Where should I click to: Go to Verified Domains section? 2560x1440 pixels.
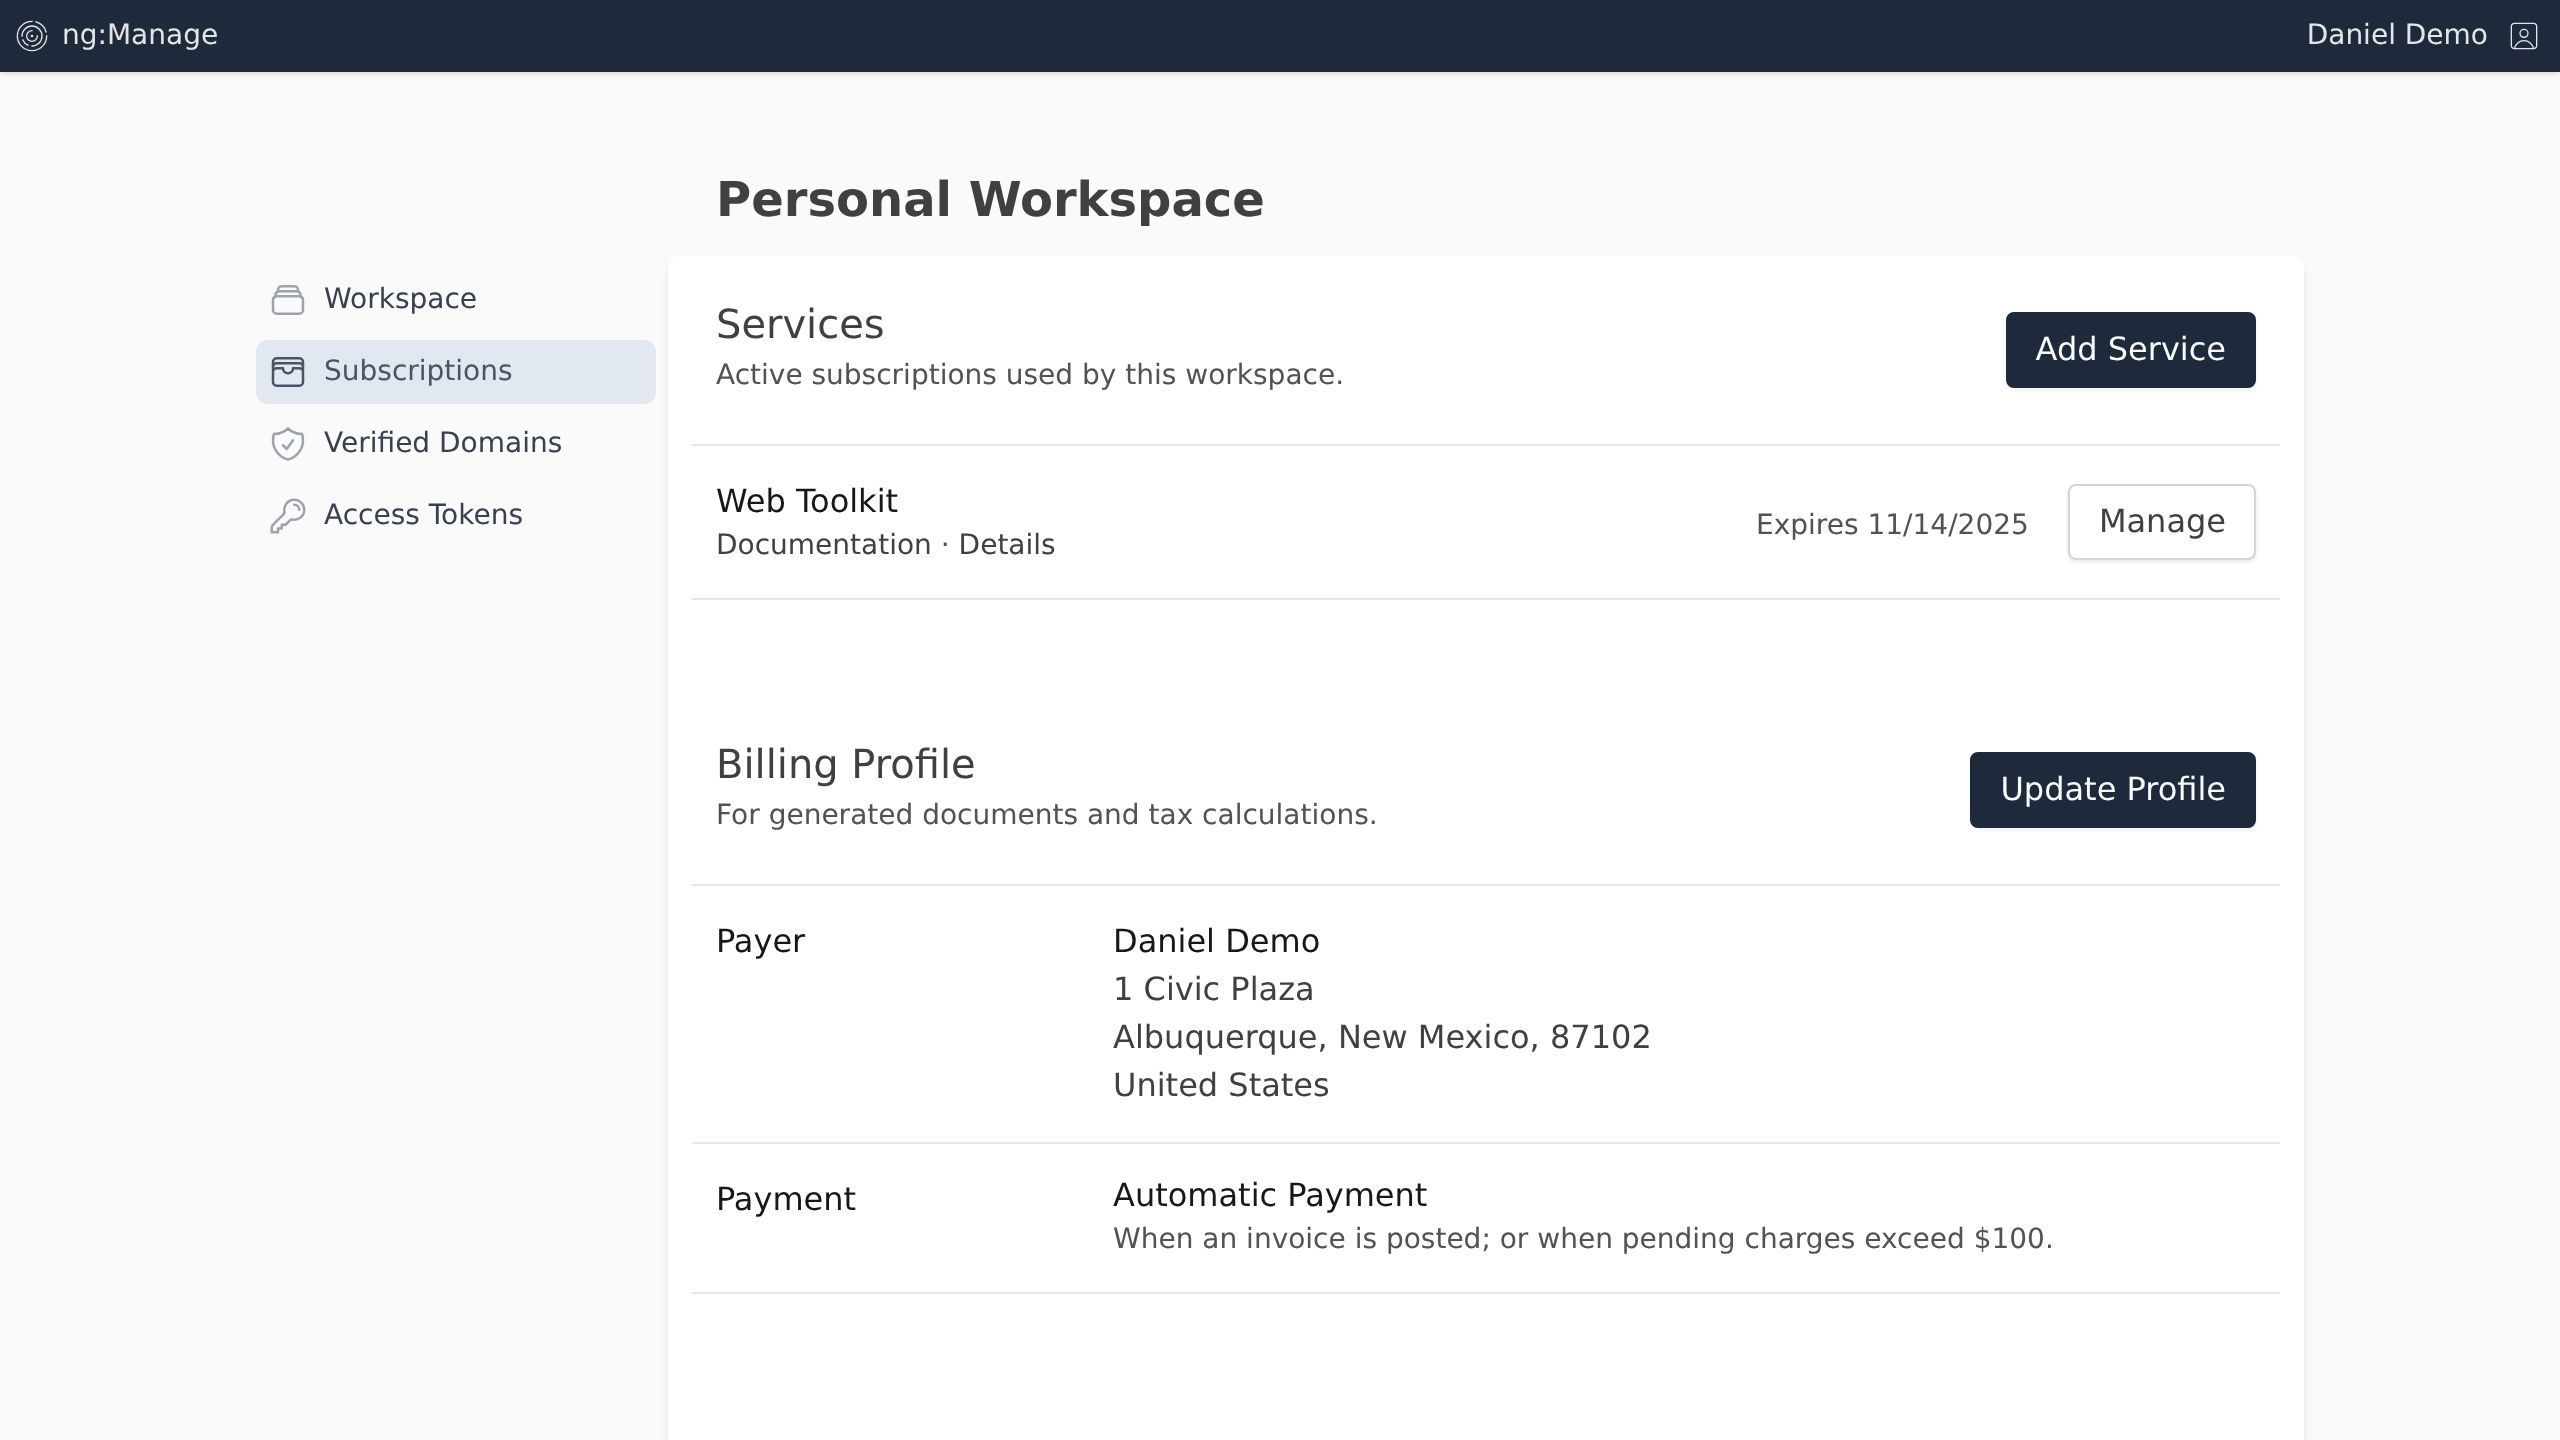tap(442, 443)
